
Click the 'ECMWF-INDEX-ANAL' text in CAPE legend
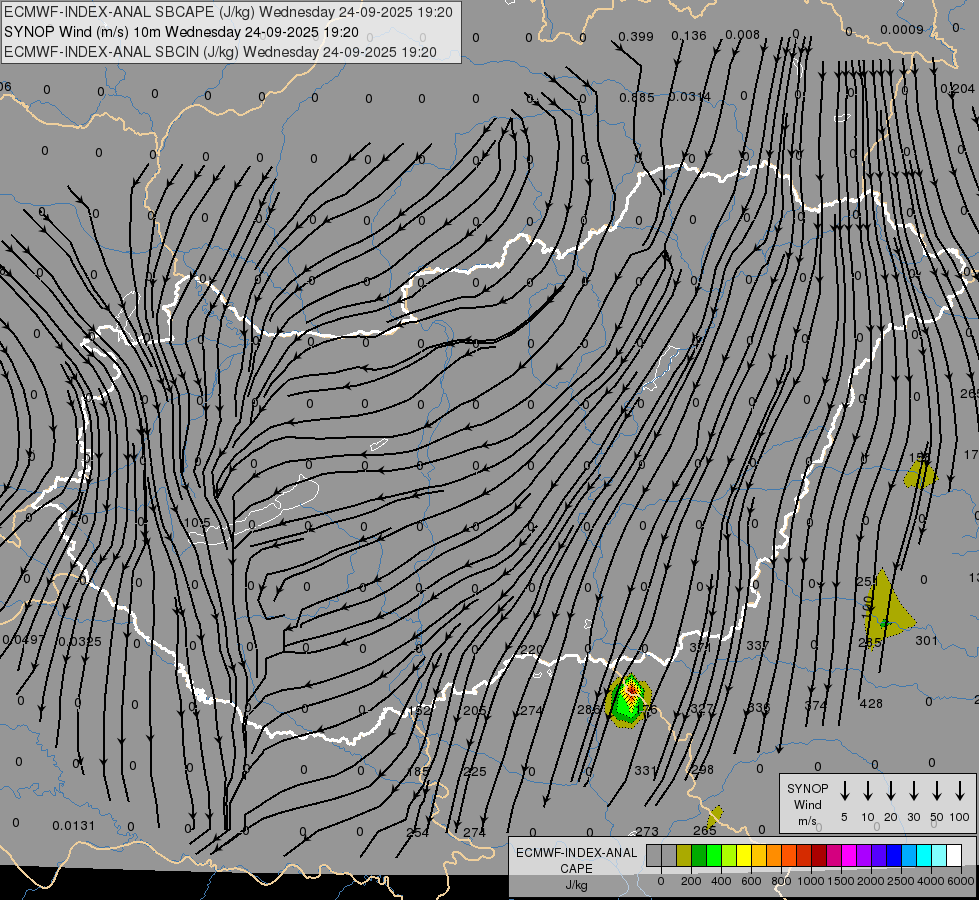pos(576,853)
